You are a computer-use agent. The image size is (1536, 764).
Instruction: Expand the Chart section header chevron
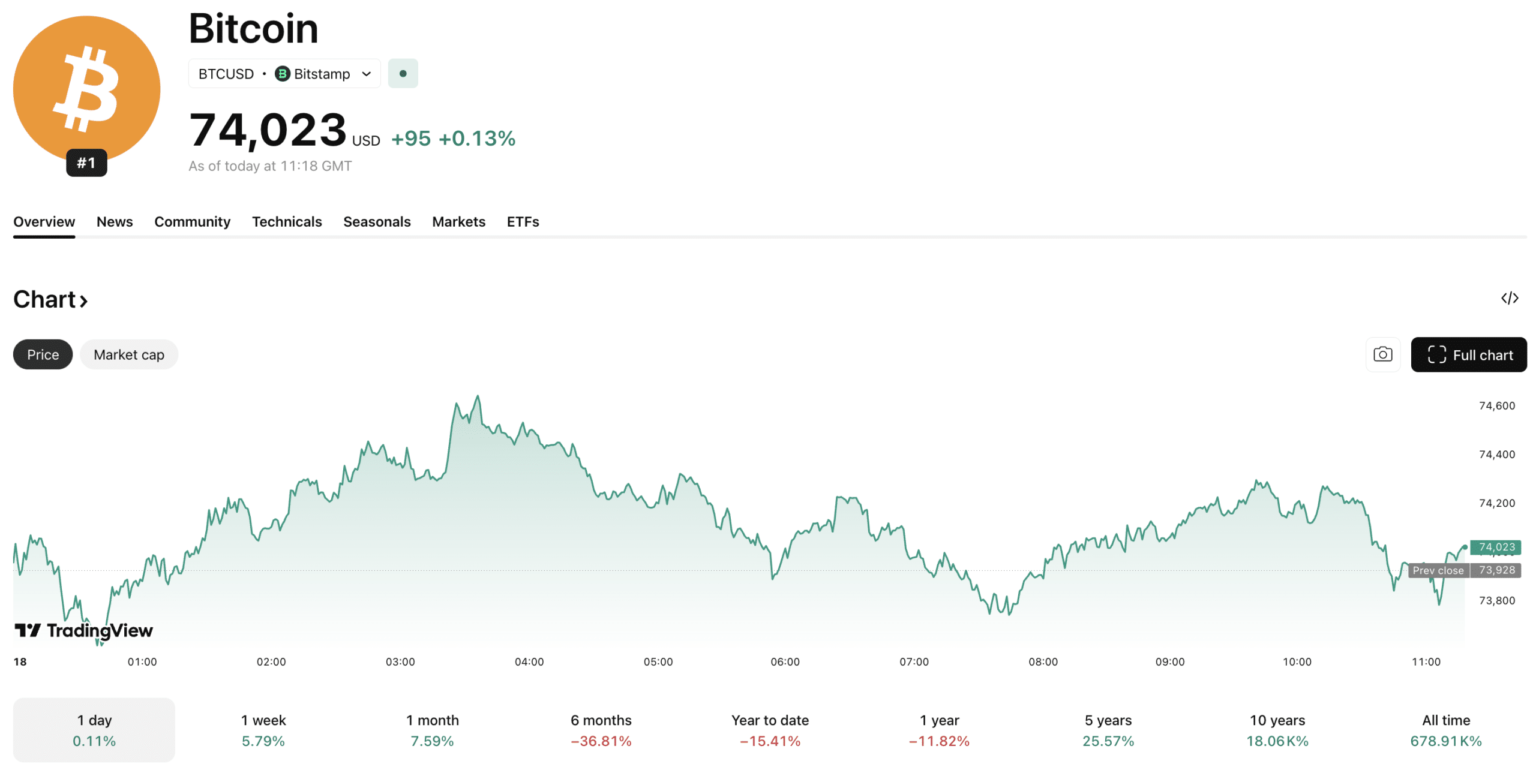[x=84, y=300]
